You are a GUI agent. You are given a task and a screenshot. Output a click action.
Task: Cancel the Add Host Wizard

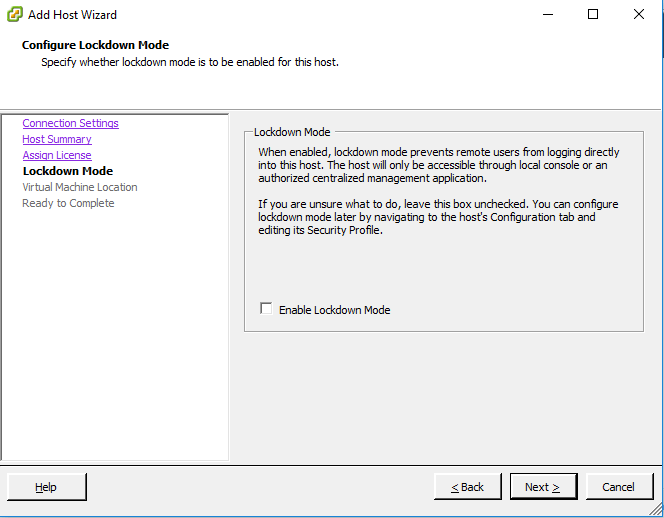point(618,487)
